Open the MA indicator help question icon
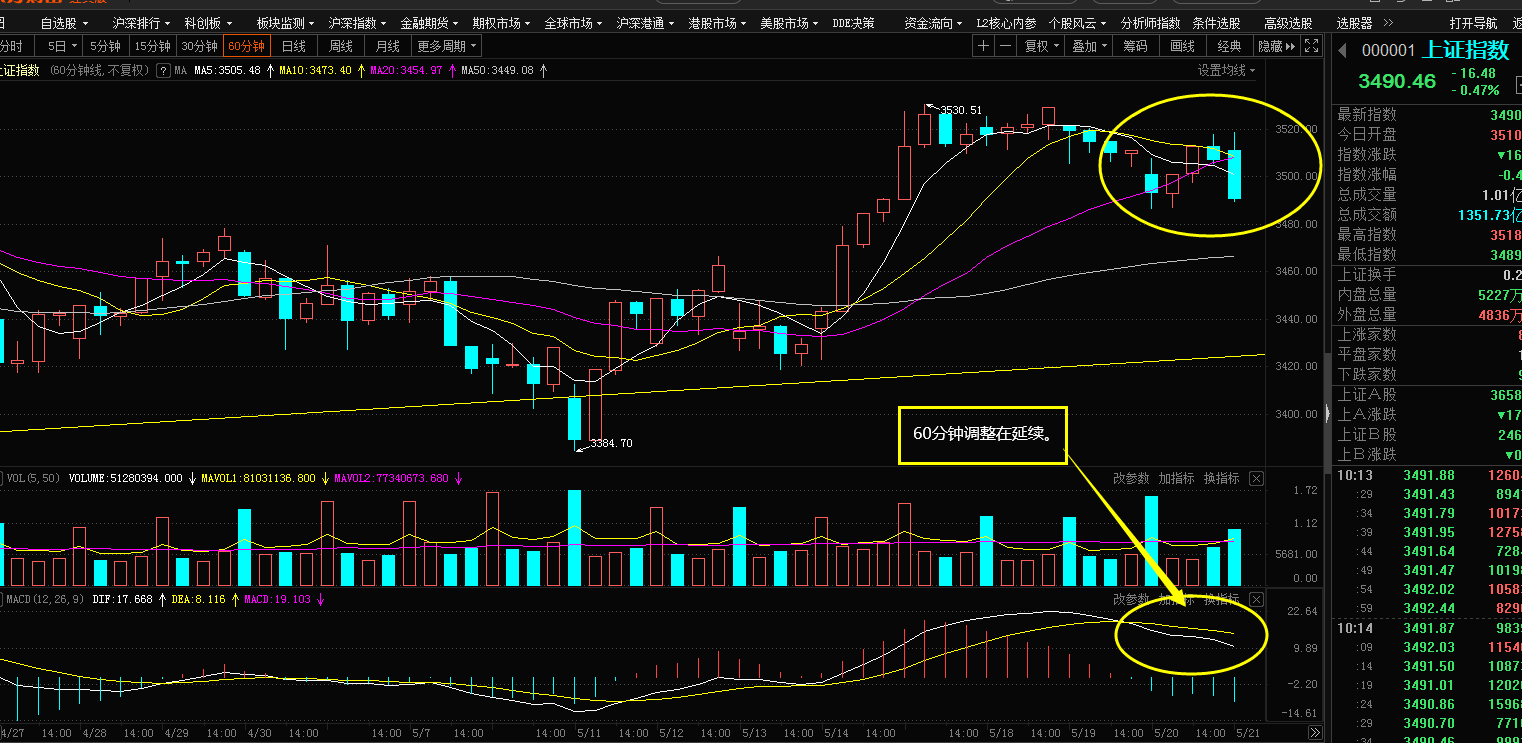This screenshot has width=1522, height=743. click(162, 70)
